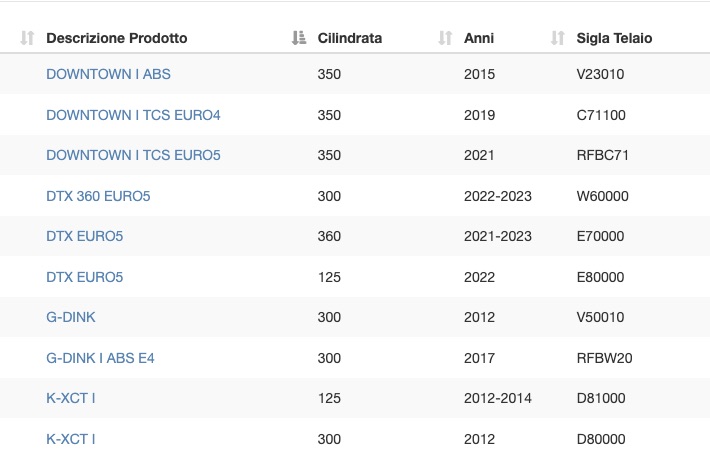The height and width of the screenshot is (466, 710).
Task: Click Cilindrata column header text
Action: coord(350,38)
